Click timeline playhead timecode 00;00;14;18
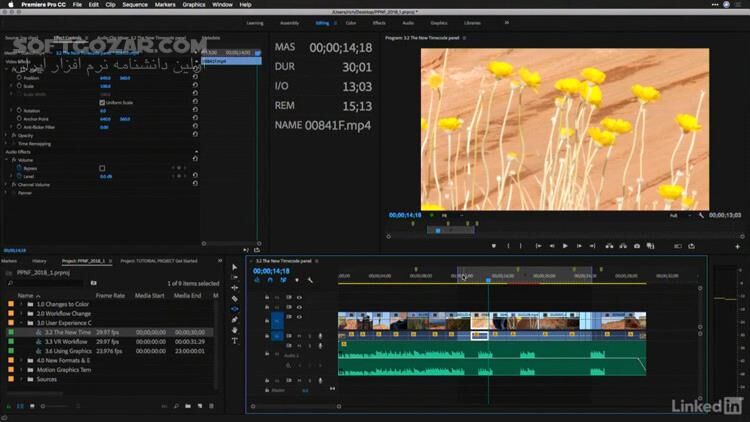 pyautogui.click(x=271, y=271)
